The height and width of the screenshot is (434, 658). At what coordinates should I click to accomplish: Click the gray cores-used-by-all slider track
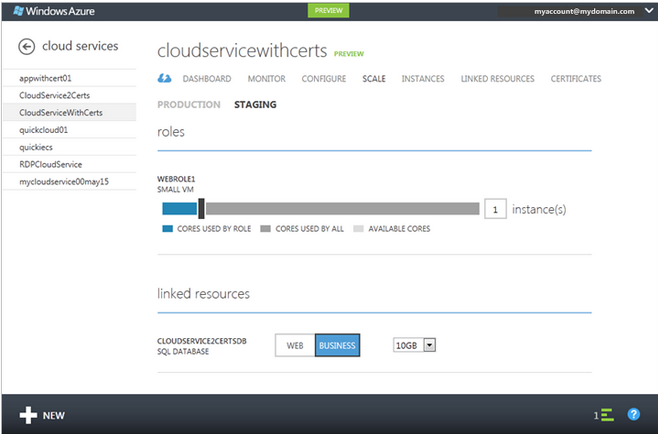[342, 209]
